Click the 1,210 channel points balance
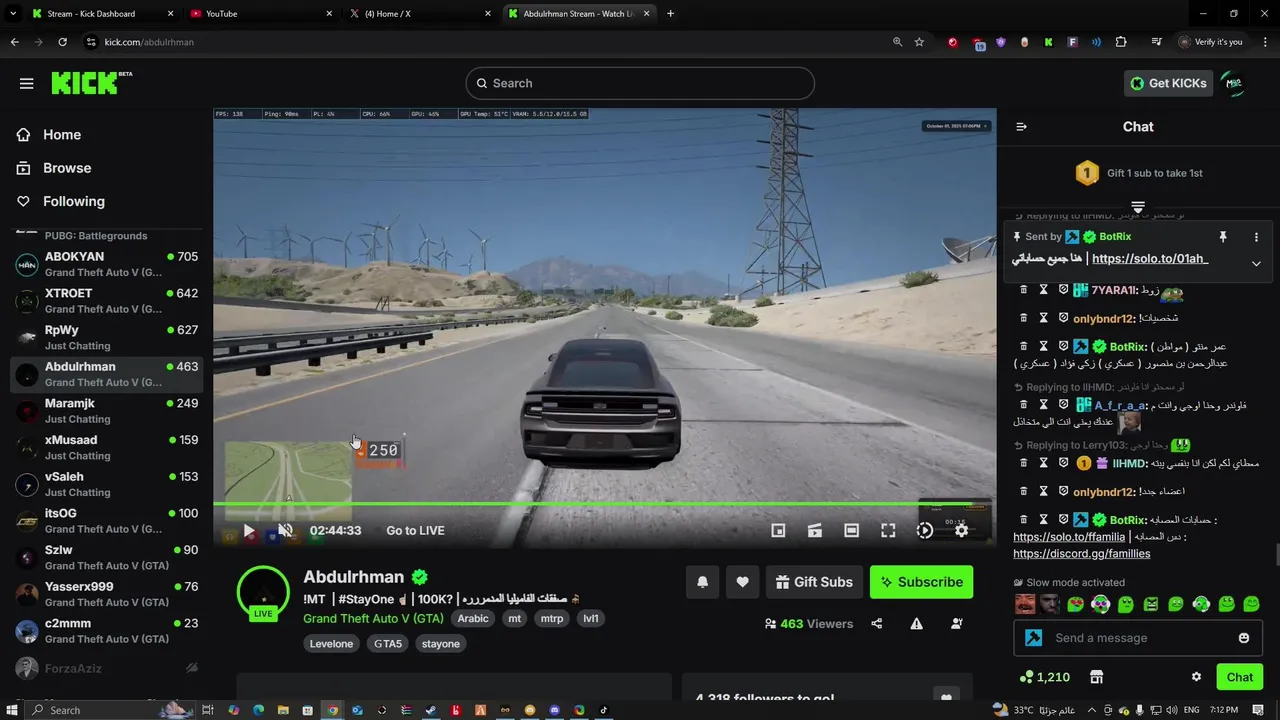Screen dimensions: 1280x720 tap(1045, 677)
